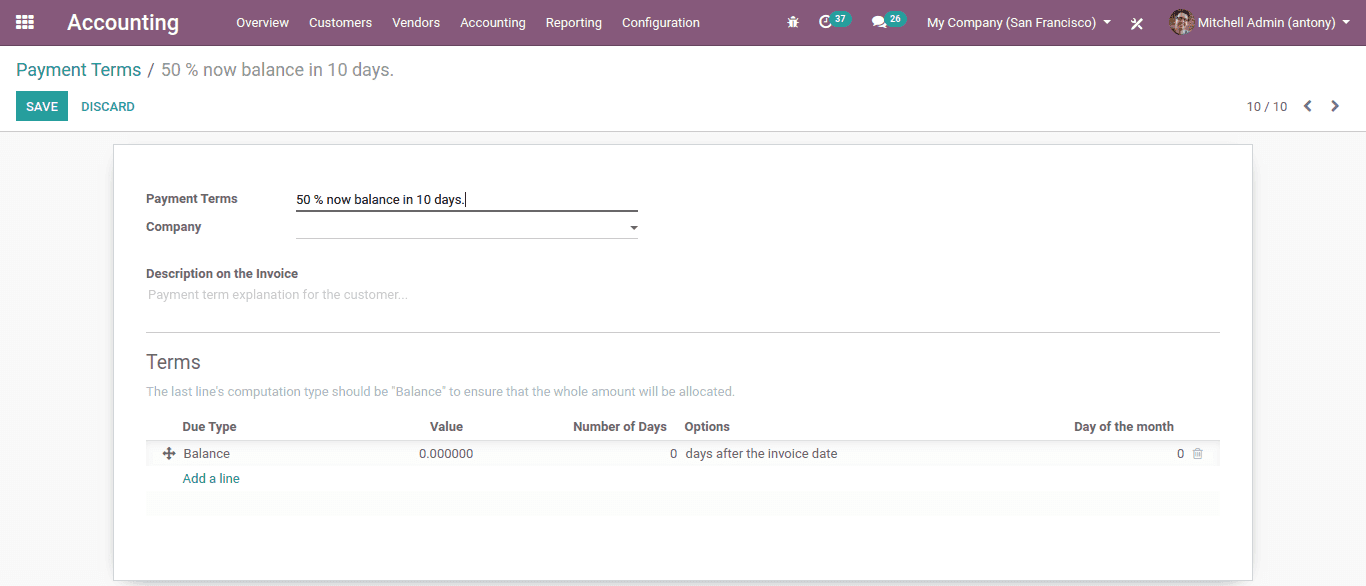Click the Day of the month header
This screenshot has height=586, width=1366.
pyautogui.click(x=1124, y=427)
